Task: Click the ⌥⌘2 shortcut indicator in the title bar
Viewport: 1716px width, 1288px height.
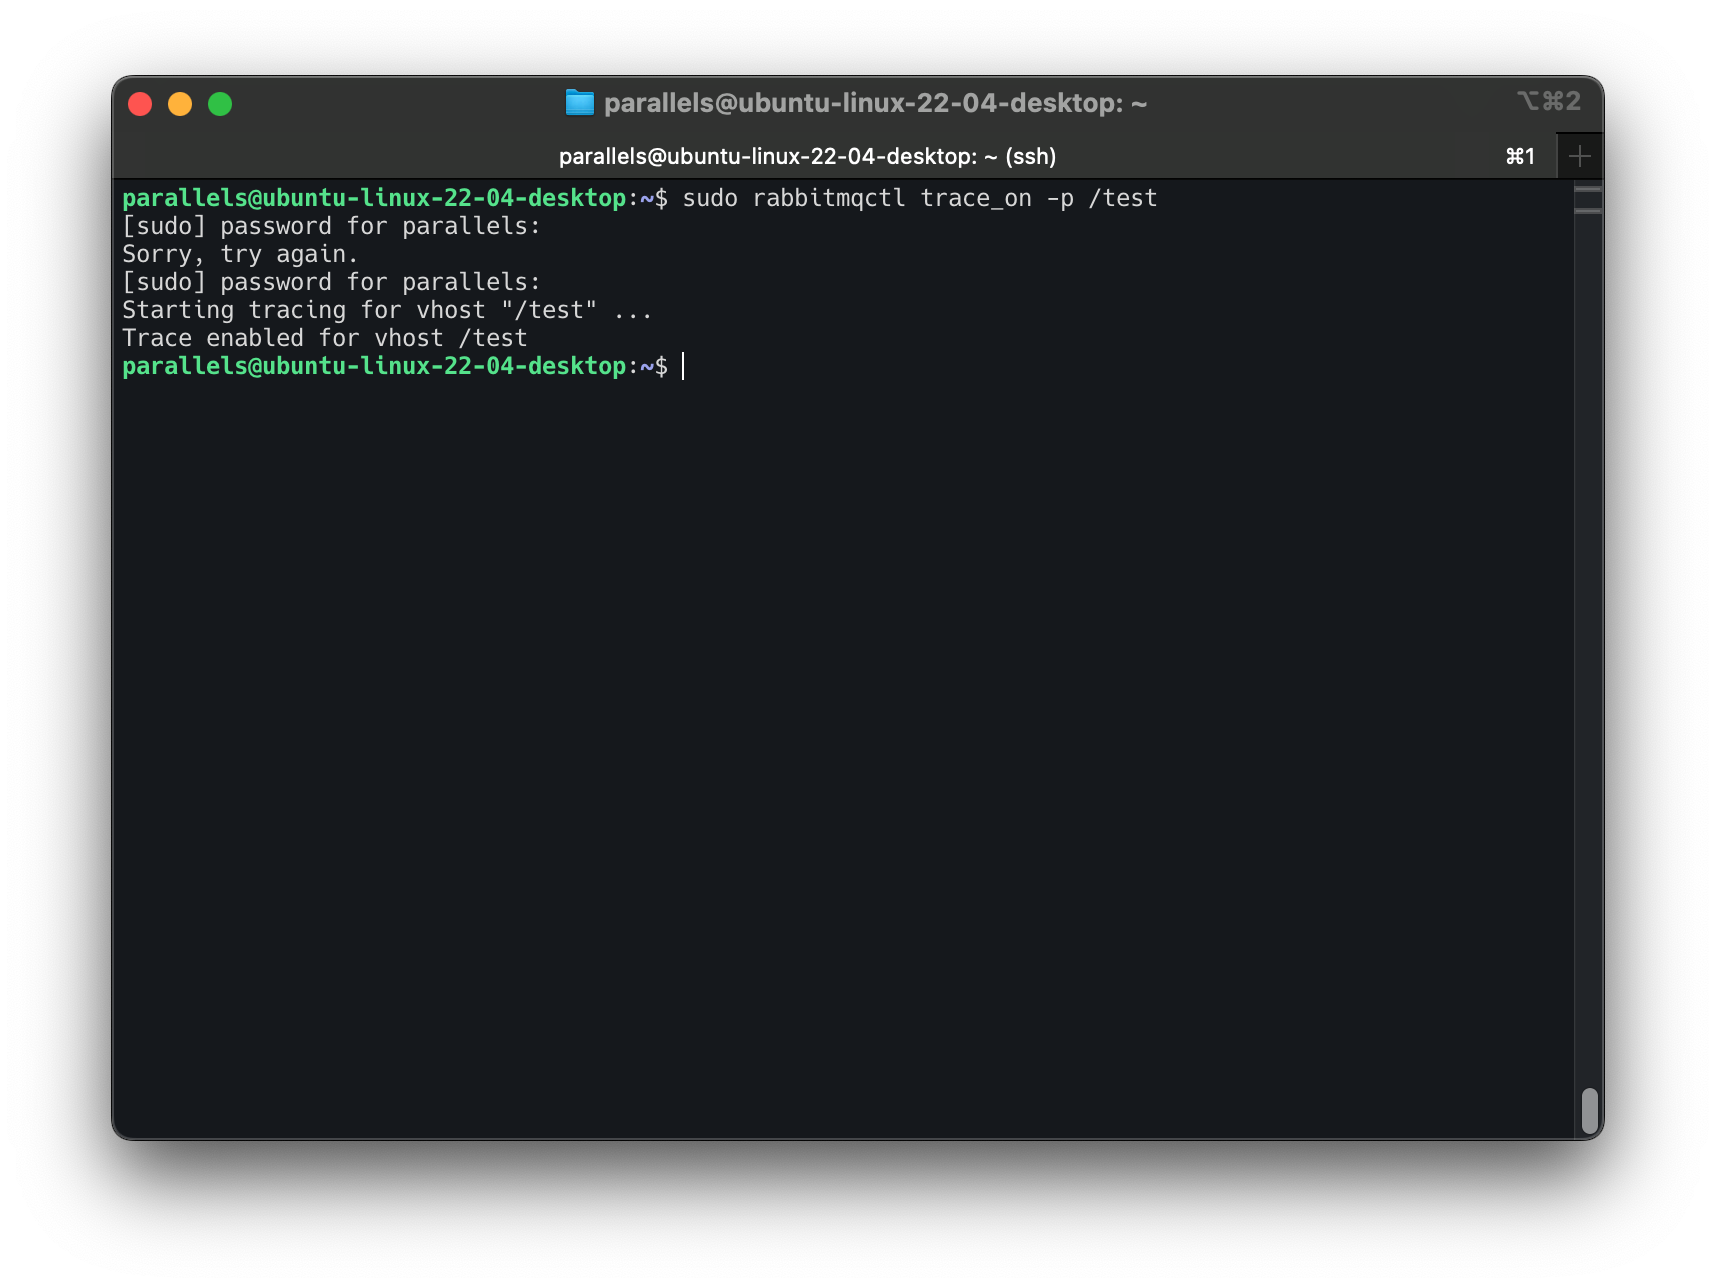Action: tap(1547, 101)
